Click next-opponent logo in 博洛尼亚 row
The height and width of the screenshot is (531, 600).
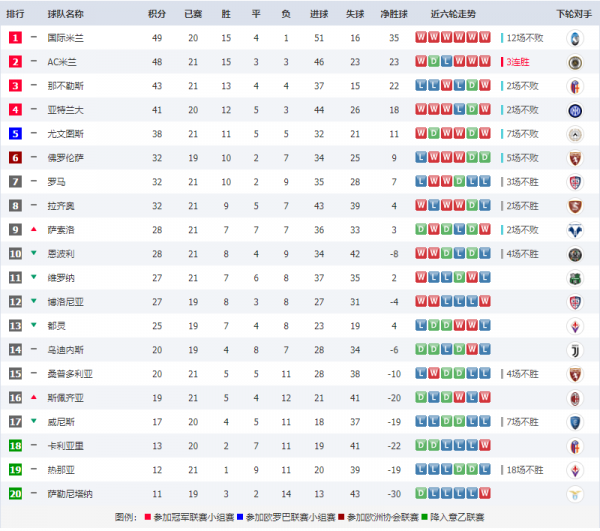pyautogui.click(x=575, y=303)
